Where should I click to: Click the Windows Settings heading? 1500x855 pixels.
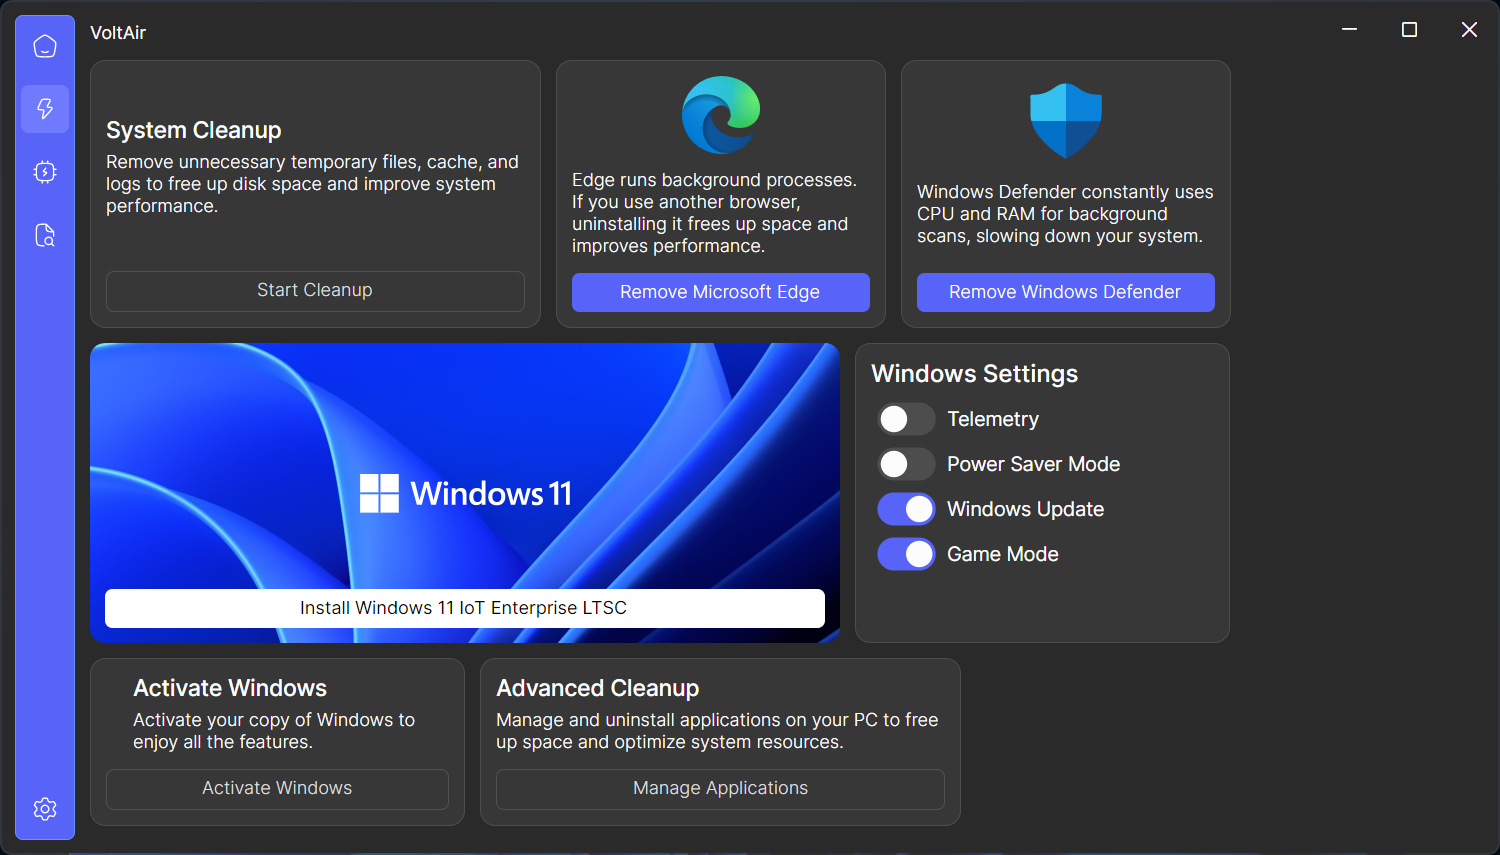[x=975, y=374]
